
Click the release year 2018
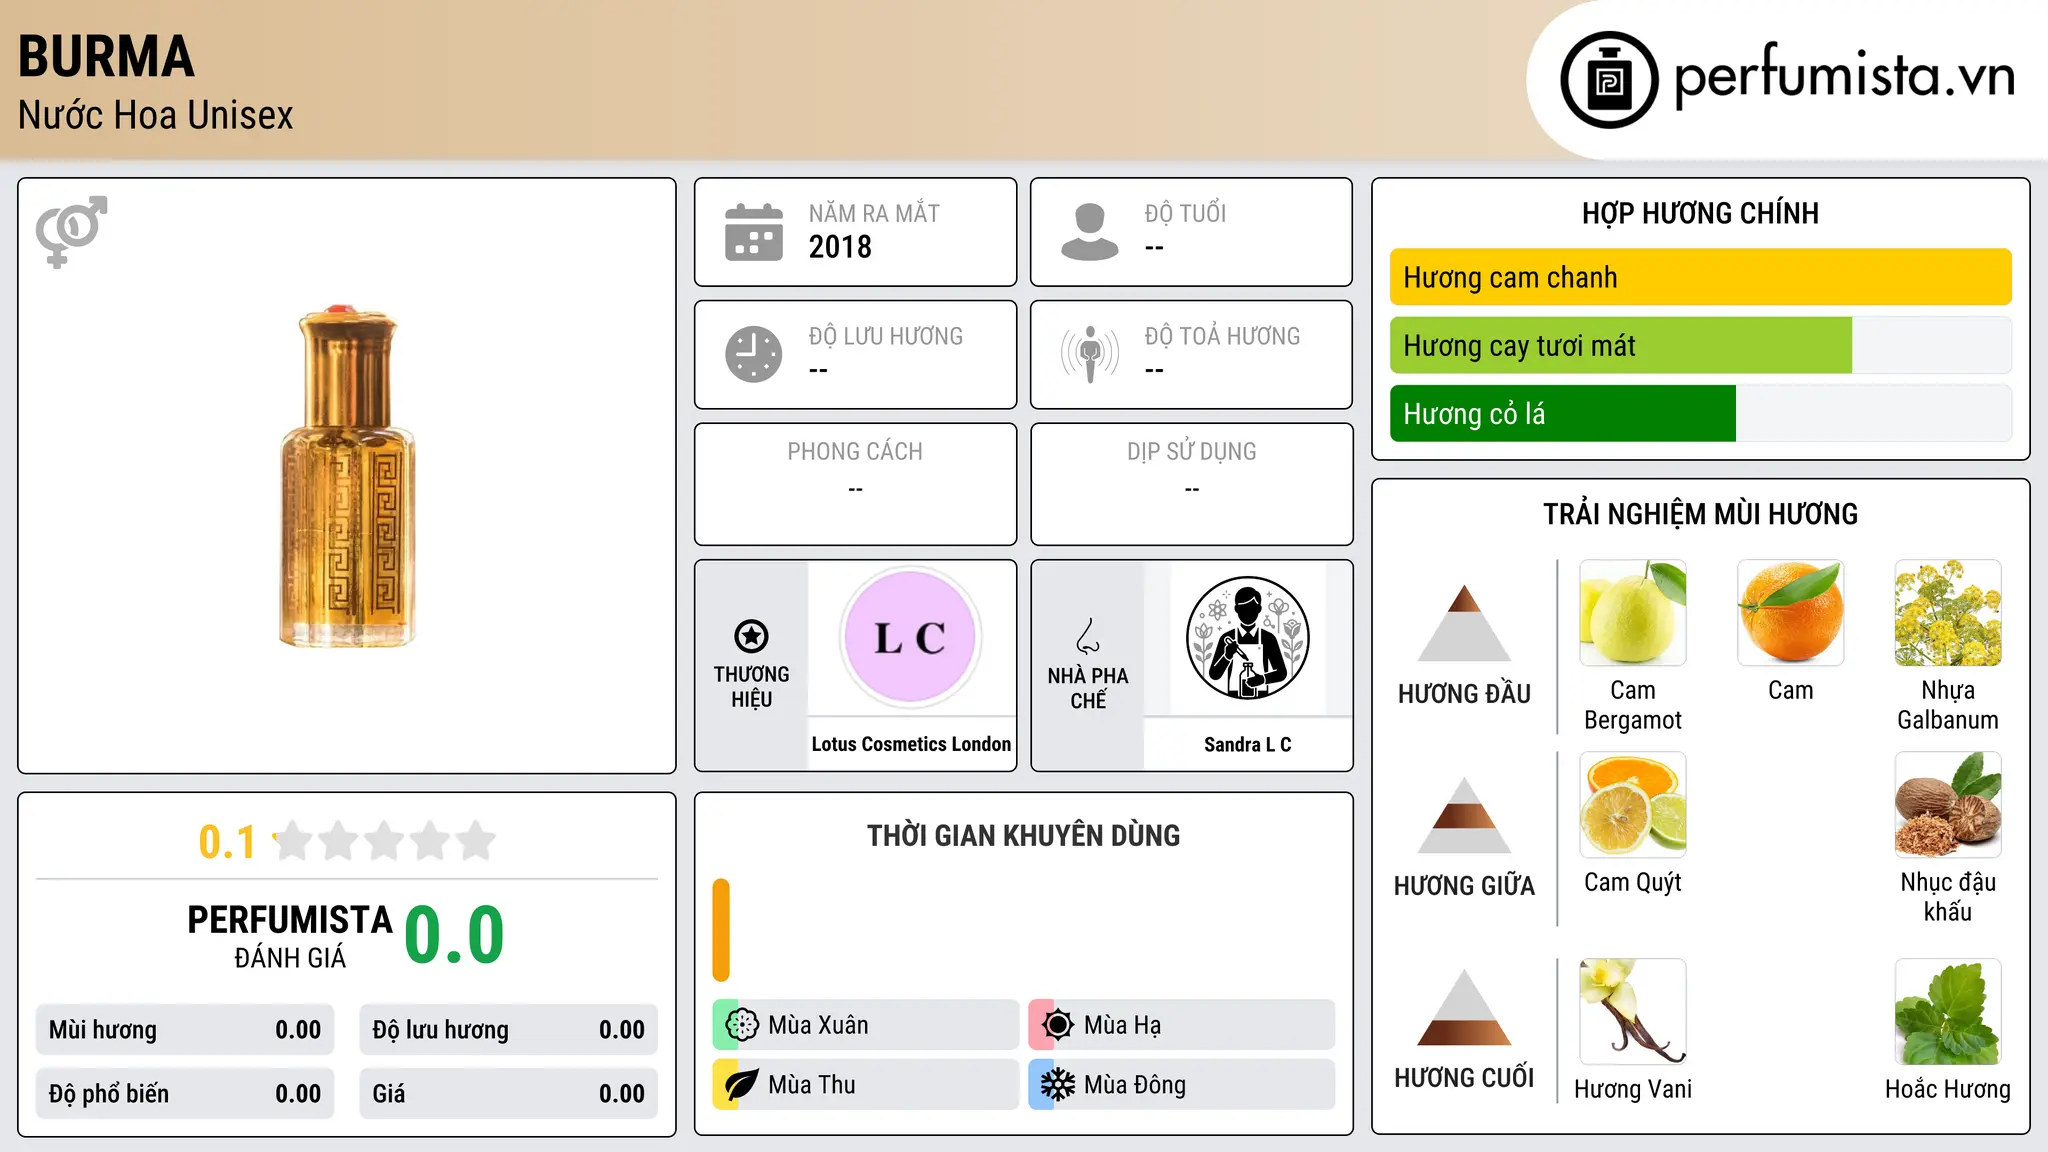[840, 247]
